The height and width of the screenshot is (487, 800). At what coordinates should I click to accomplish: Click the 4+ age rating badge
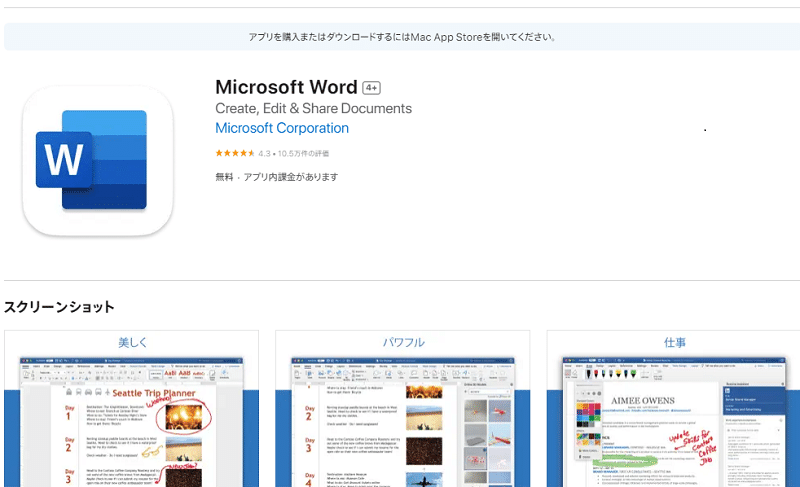[371, 88]
